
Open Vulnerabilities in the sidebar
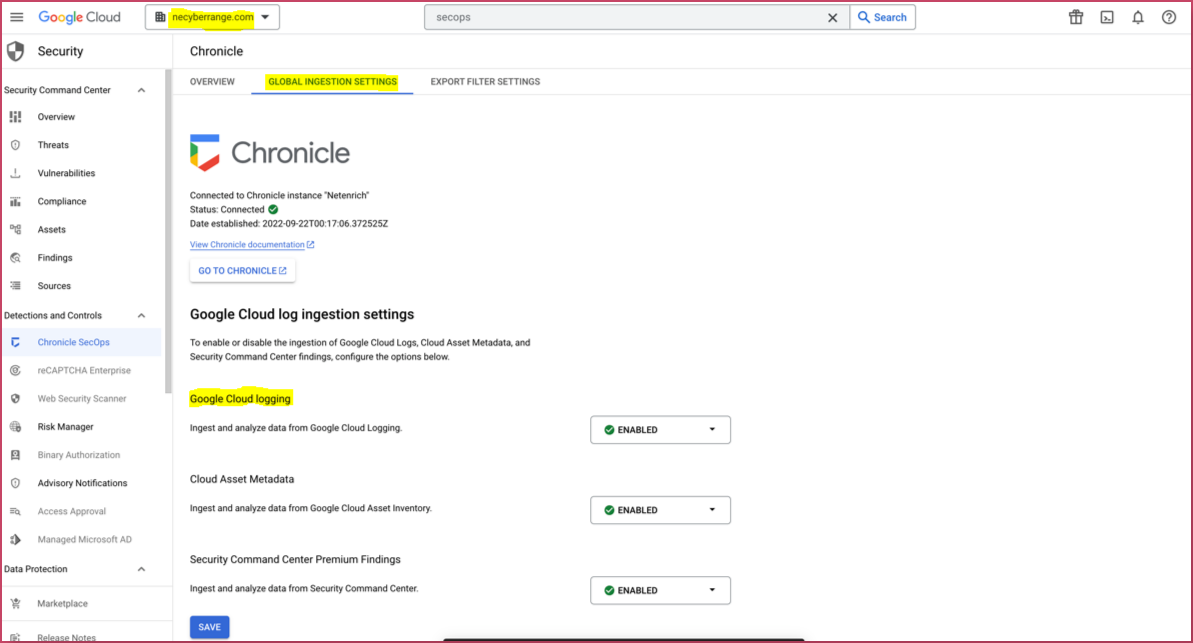tap(66, 173)
